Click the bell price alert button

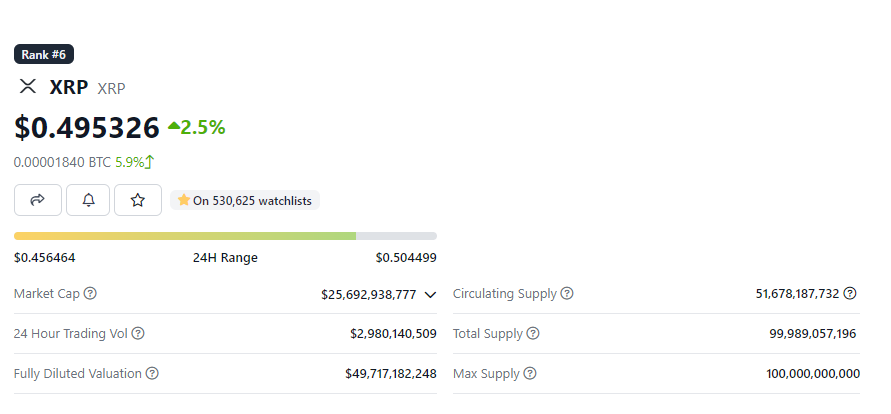(x=88, y=200)
